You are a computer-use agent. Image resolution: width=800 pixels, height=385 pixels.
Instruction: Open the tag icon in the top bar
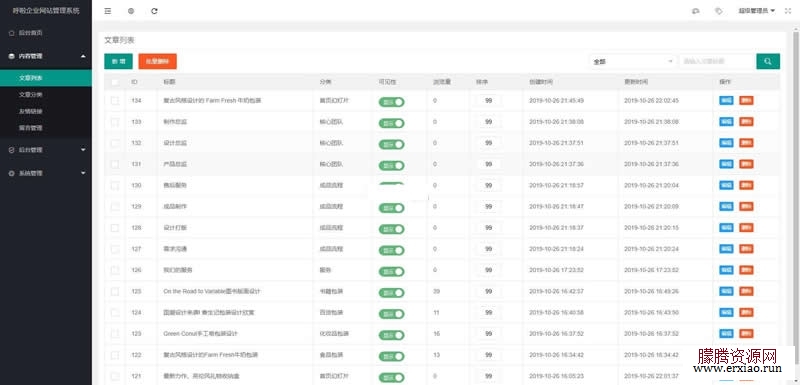point(719,11)
